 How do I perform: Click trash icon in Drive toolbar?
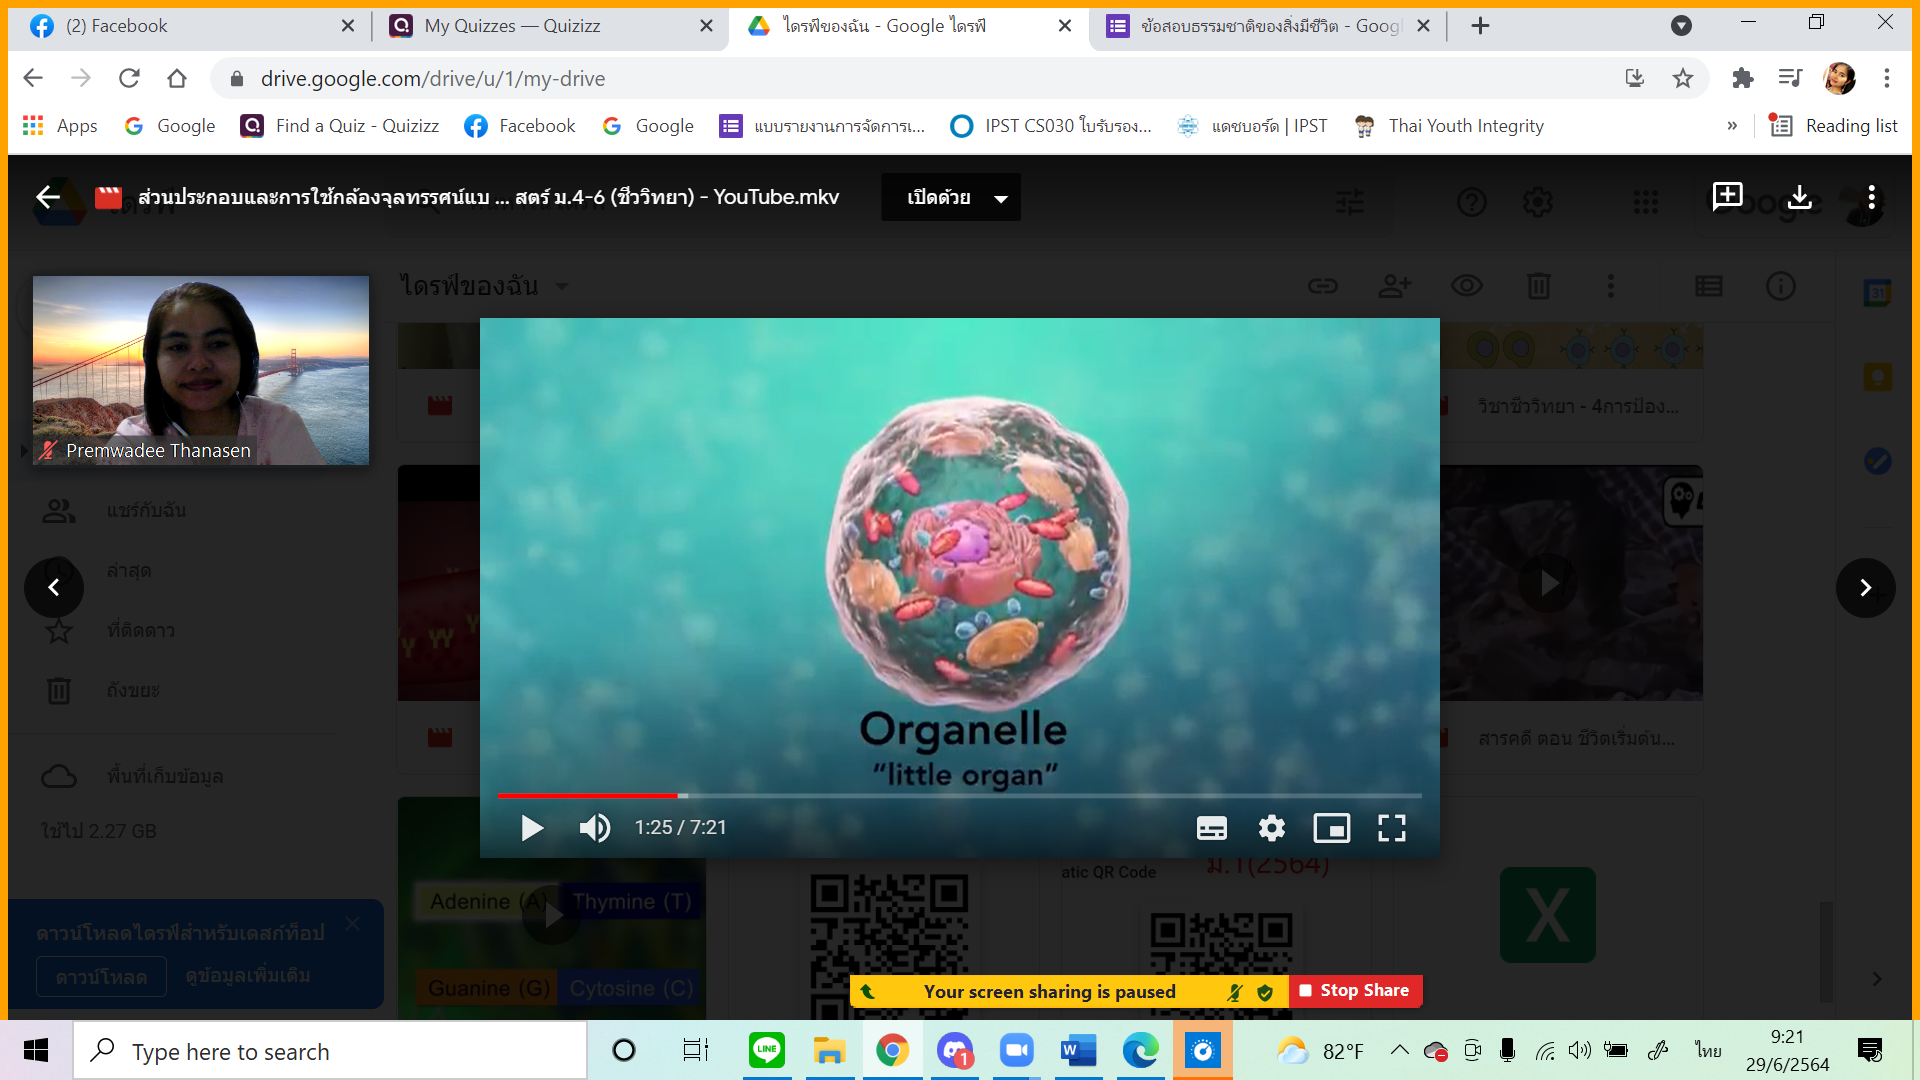[x=1539, y=286]
